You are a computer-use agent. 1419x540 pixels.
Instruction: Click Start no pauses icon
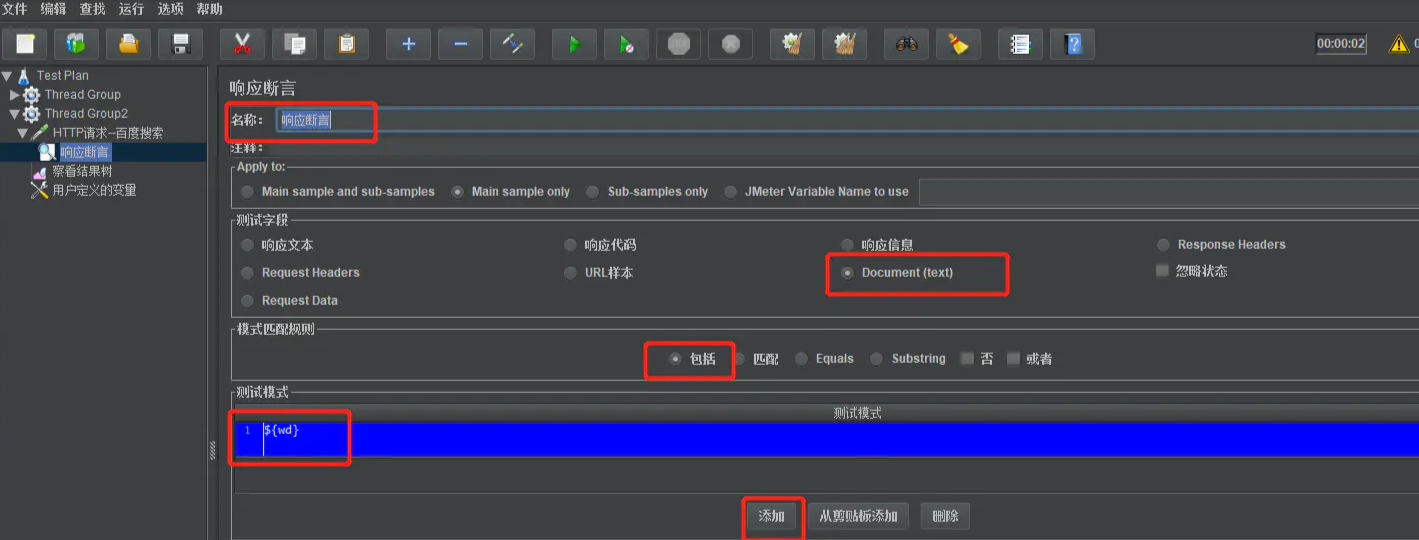click(x=626, y=44)
